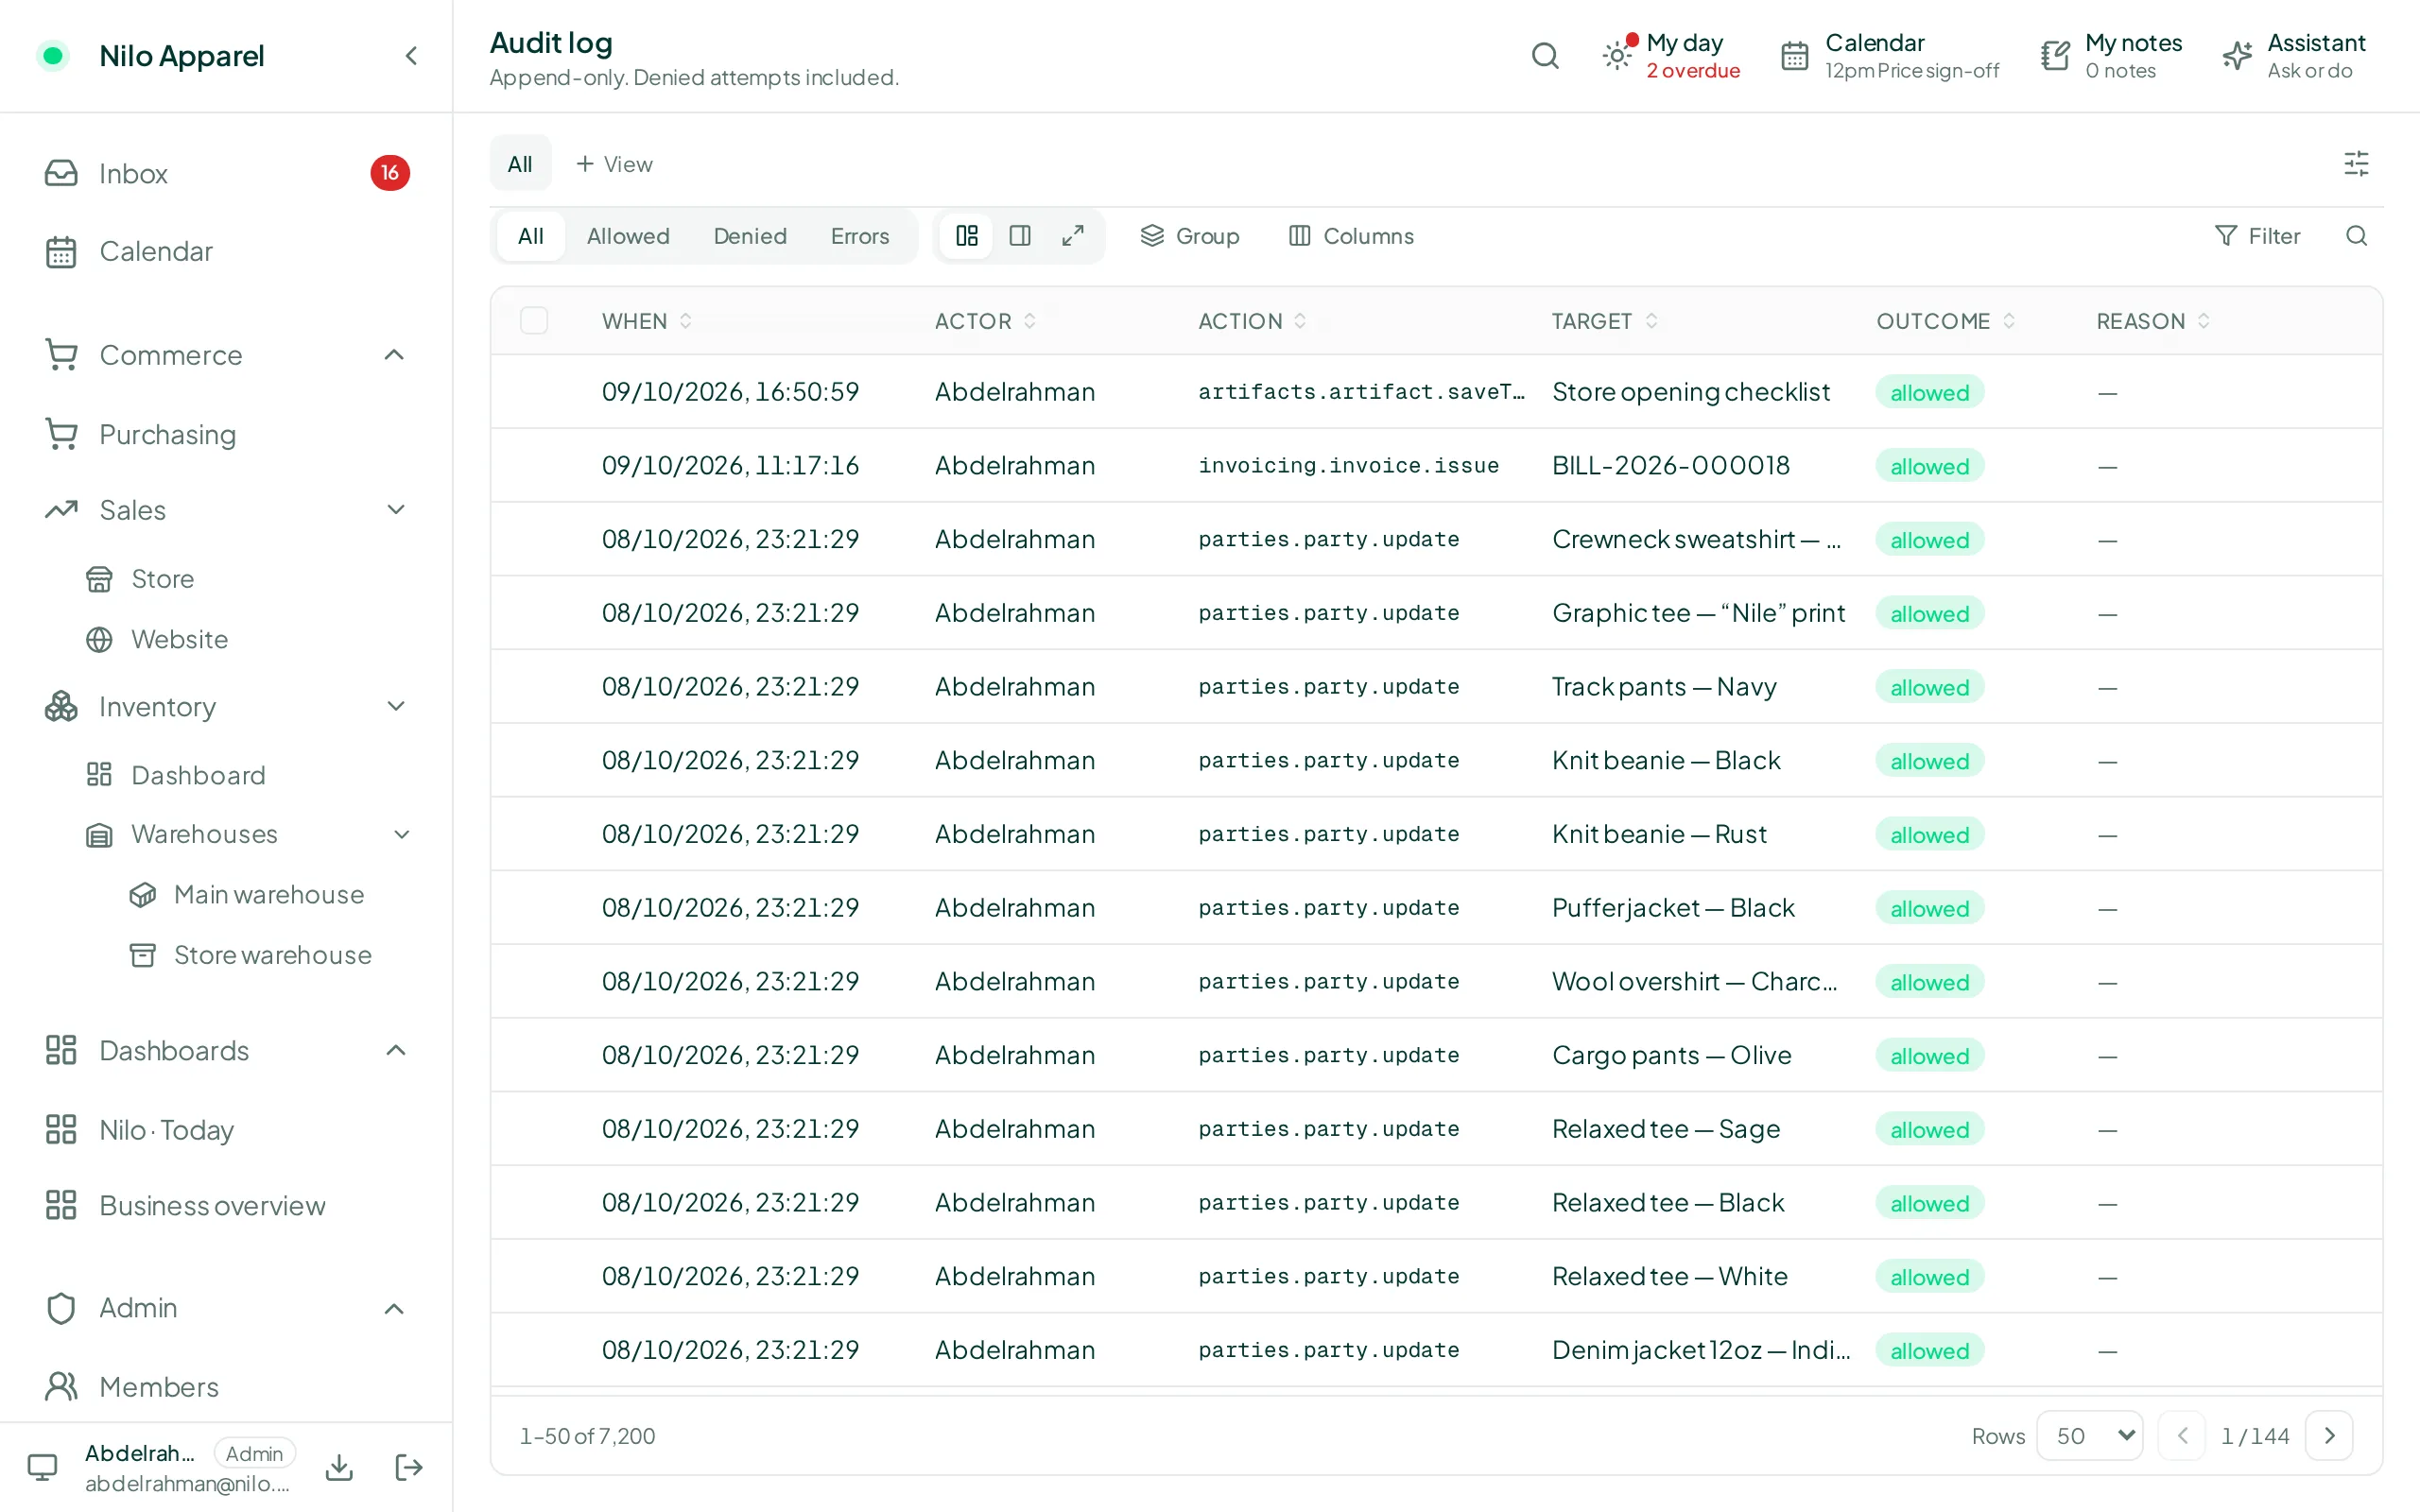Open My day overdue panel

(1671, 56)
